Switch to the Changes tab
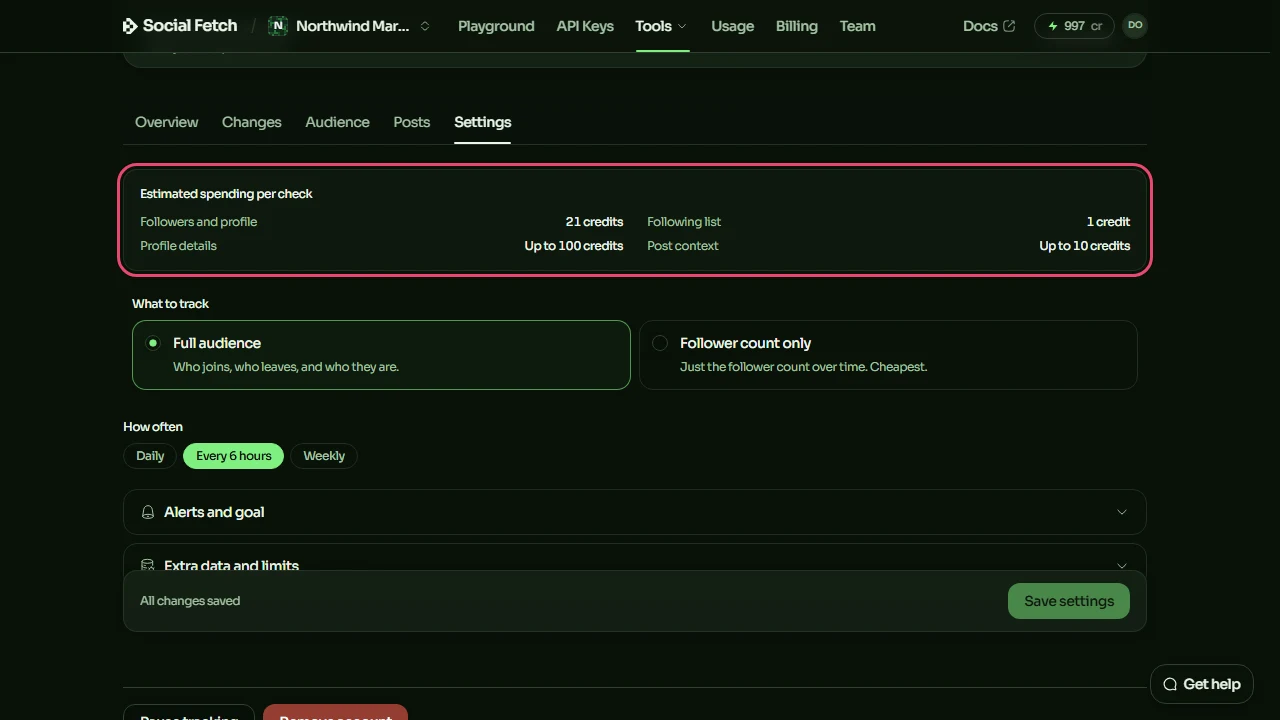This screenshot has width=1280, height=720. coord(252,122)
